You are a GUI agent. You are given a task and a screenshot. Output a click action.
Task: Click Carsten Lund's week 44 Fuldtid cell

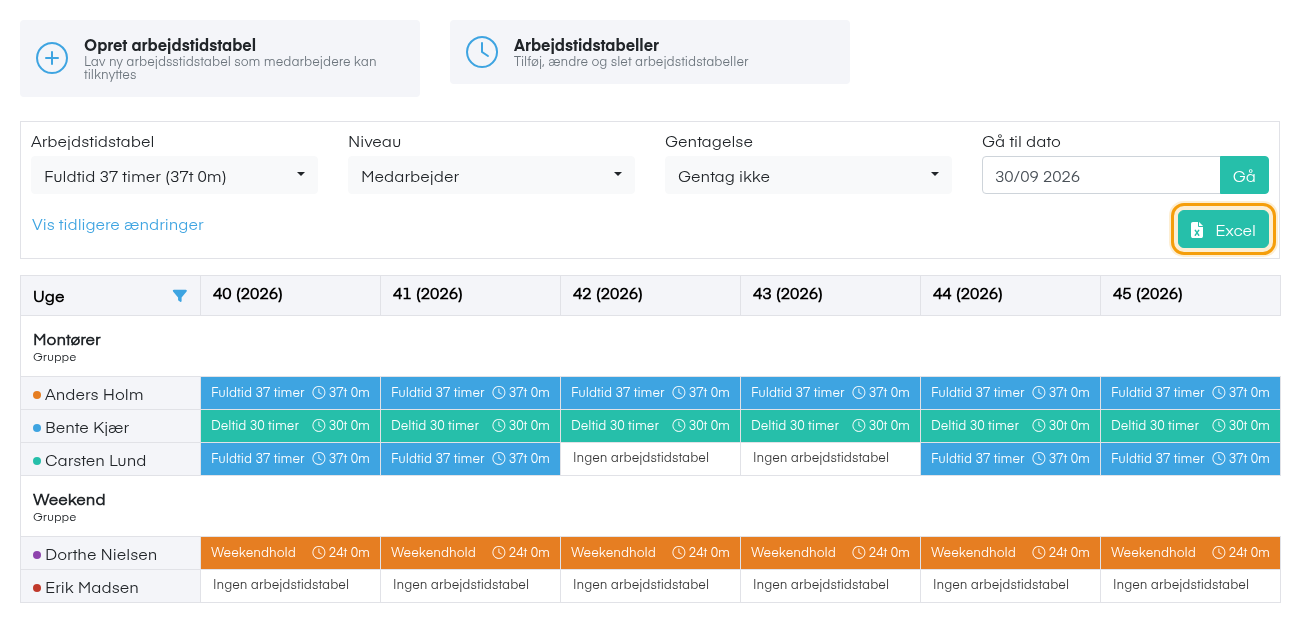pos(1010,459)
